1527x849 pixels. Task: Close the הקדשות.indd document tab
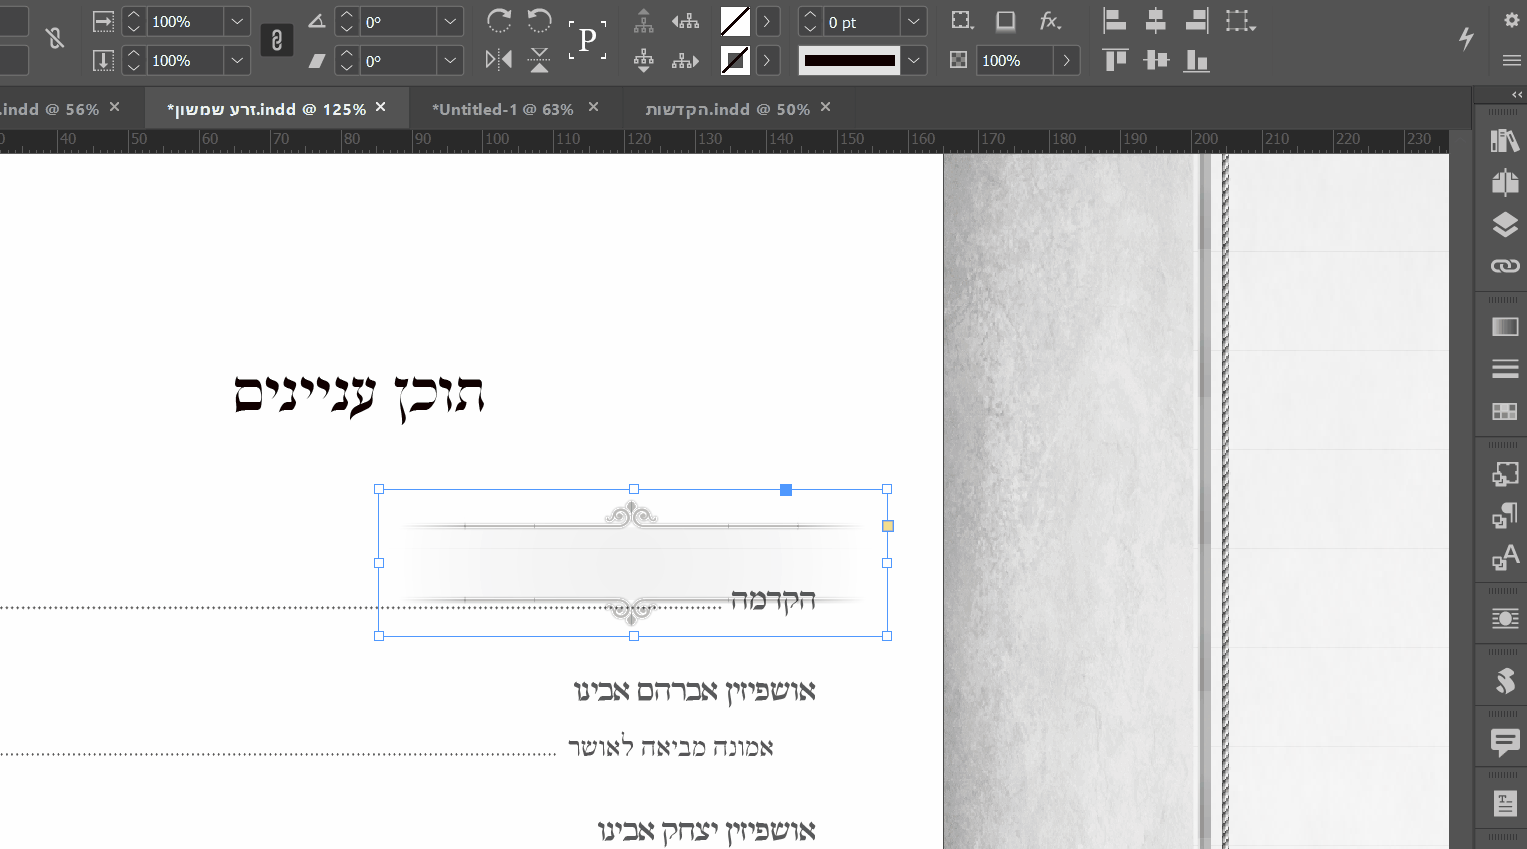[825, 107]
